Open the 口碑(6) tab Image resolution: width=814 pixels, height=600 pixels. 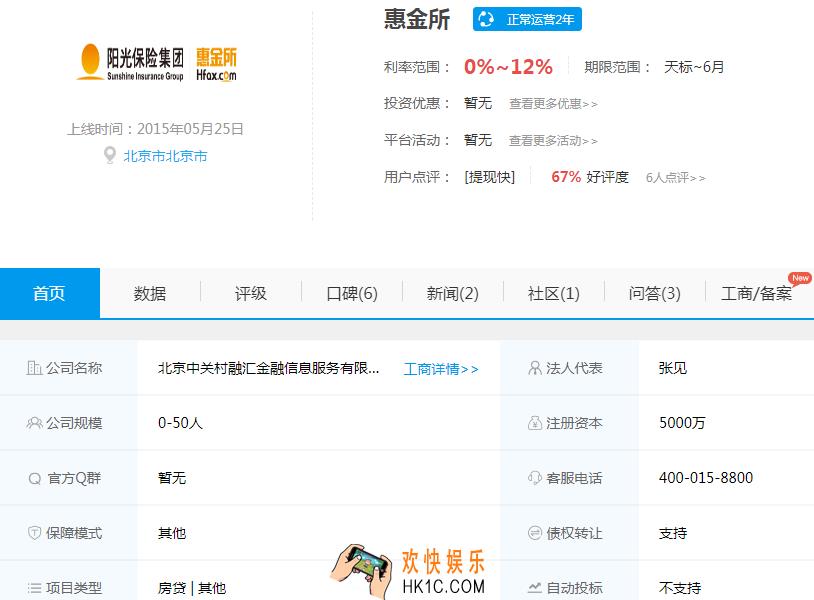(x=352, y=293)
